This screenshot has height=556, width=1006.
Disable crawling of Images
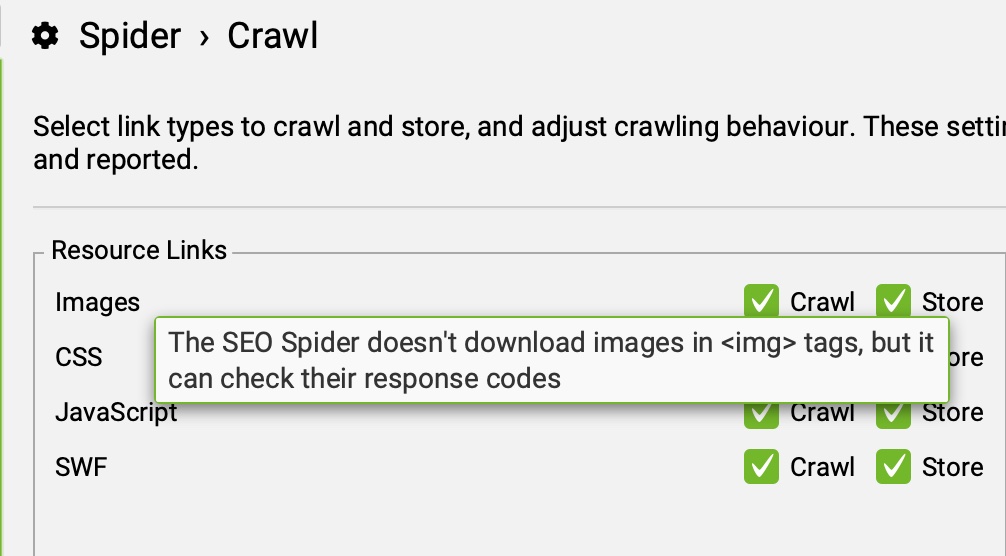click(761, 301)
